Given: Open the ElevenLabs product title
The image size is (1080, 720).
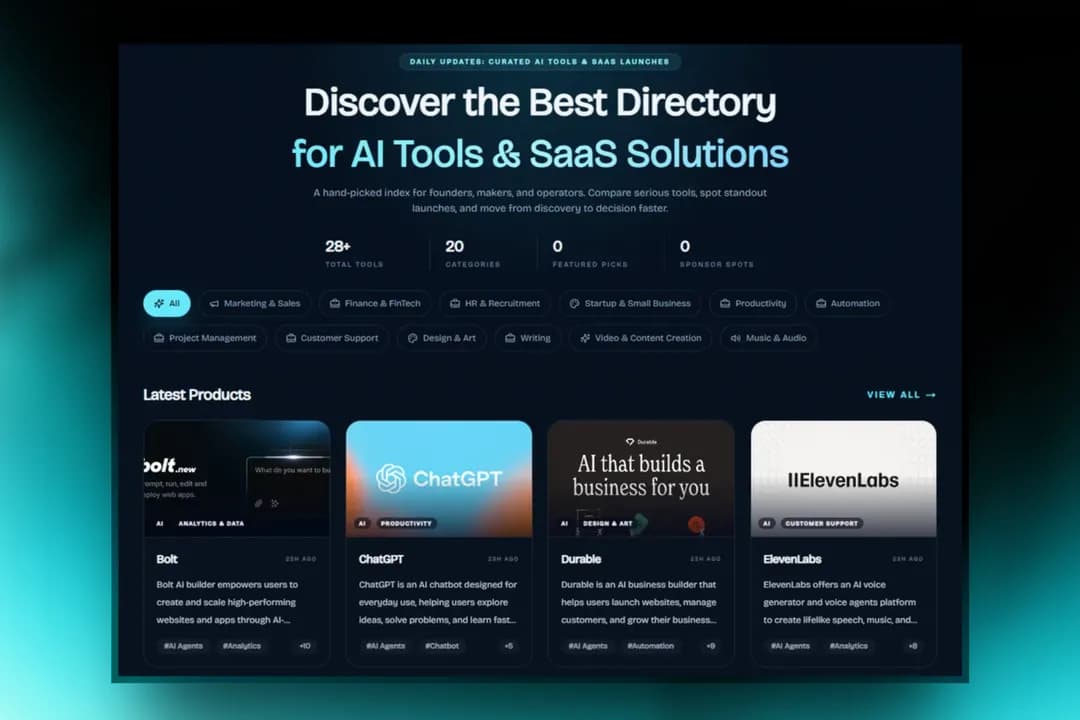Looking at the screenshot, I should coord(792,559).
